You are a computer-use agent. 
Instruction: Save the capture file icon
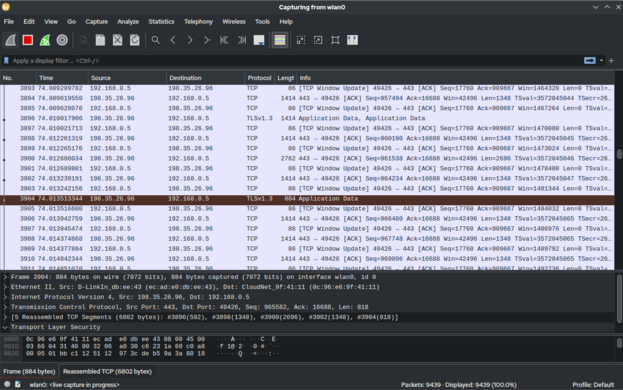click(100, 40)
